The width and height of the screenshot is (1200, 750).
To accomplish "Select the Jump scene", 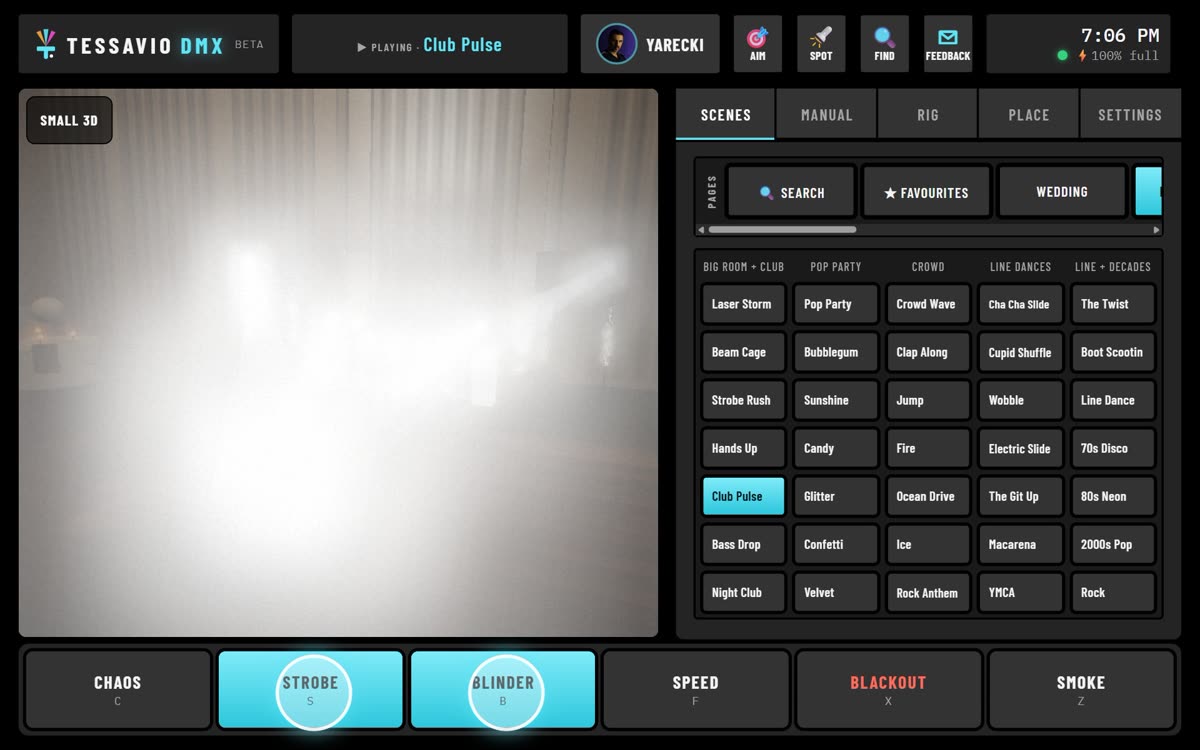I will click(x=928, y=400).
